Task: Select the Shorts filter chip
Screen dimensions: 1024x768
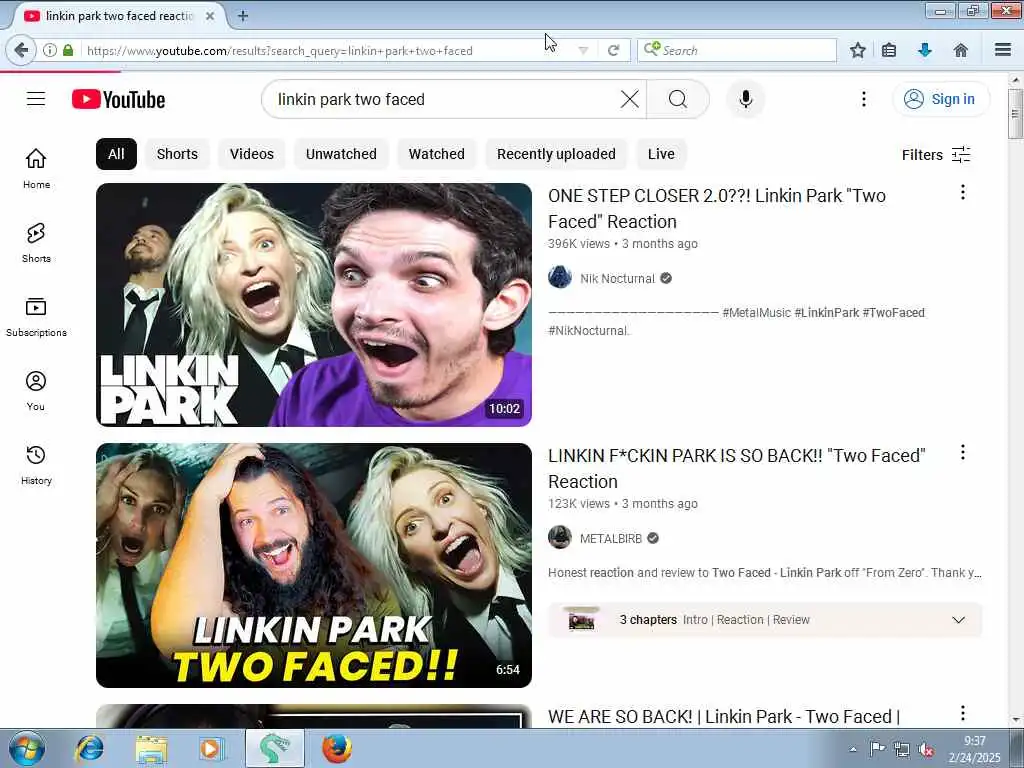Action: 177,154
